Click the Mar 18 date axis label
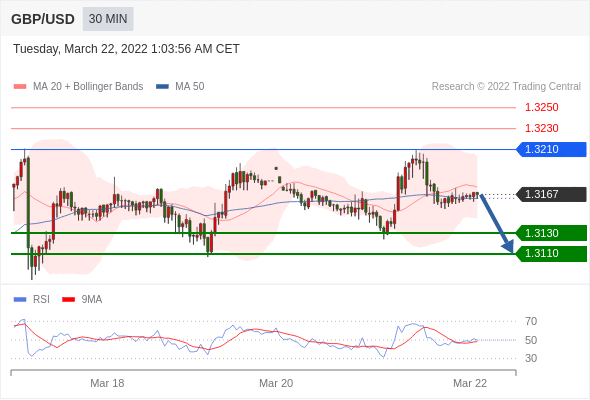This screenshot has height=400, width=590. tap(107, 383)
